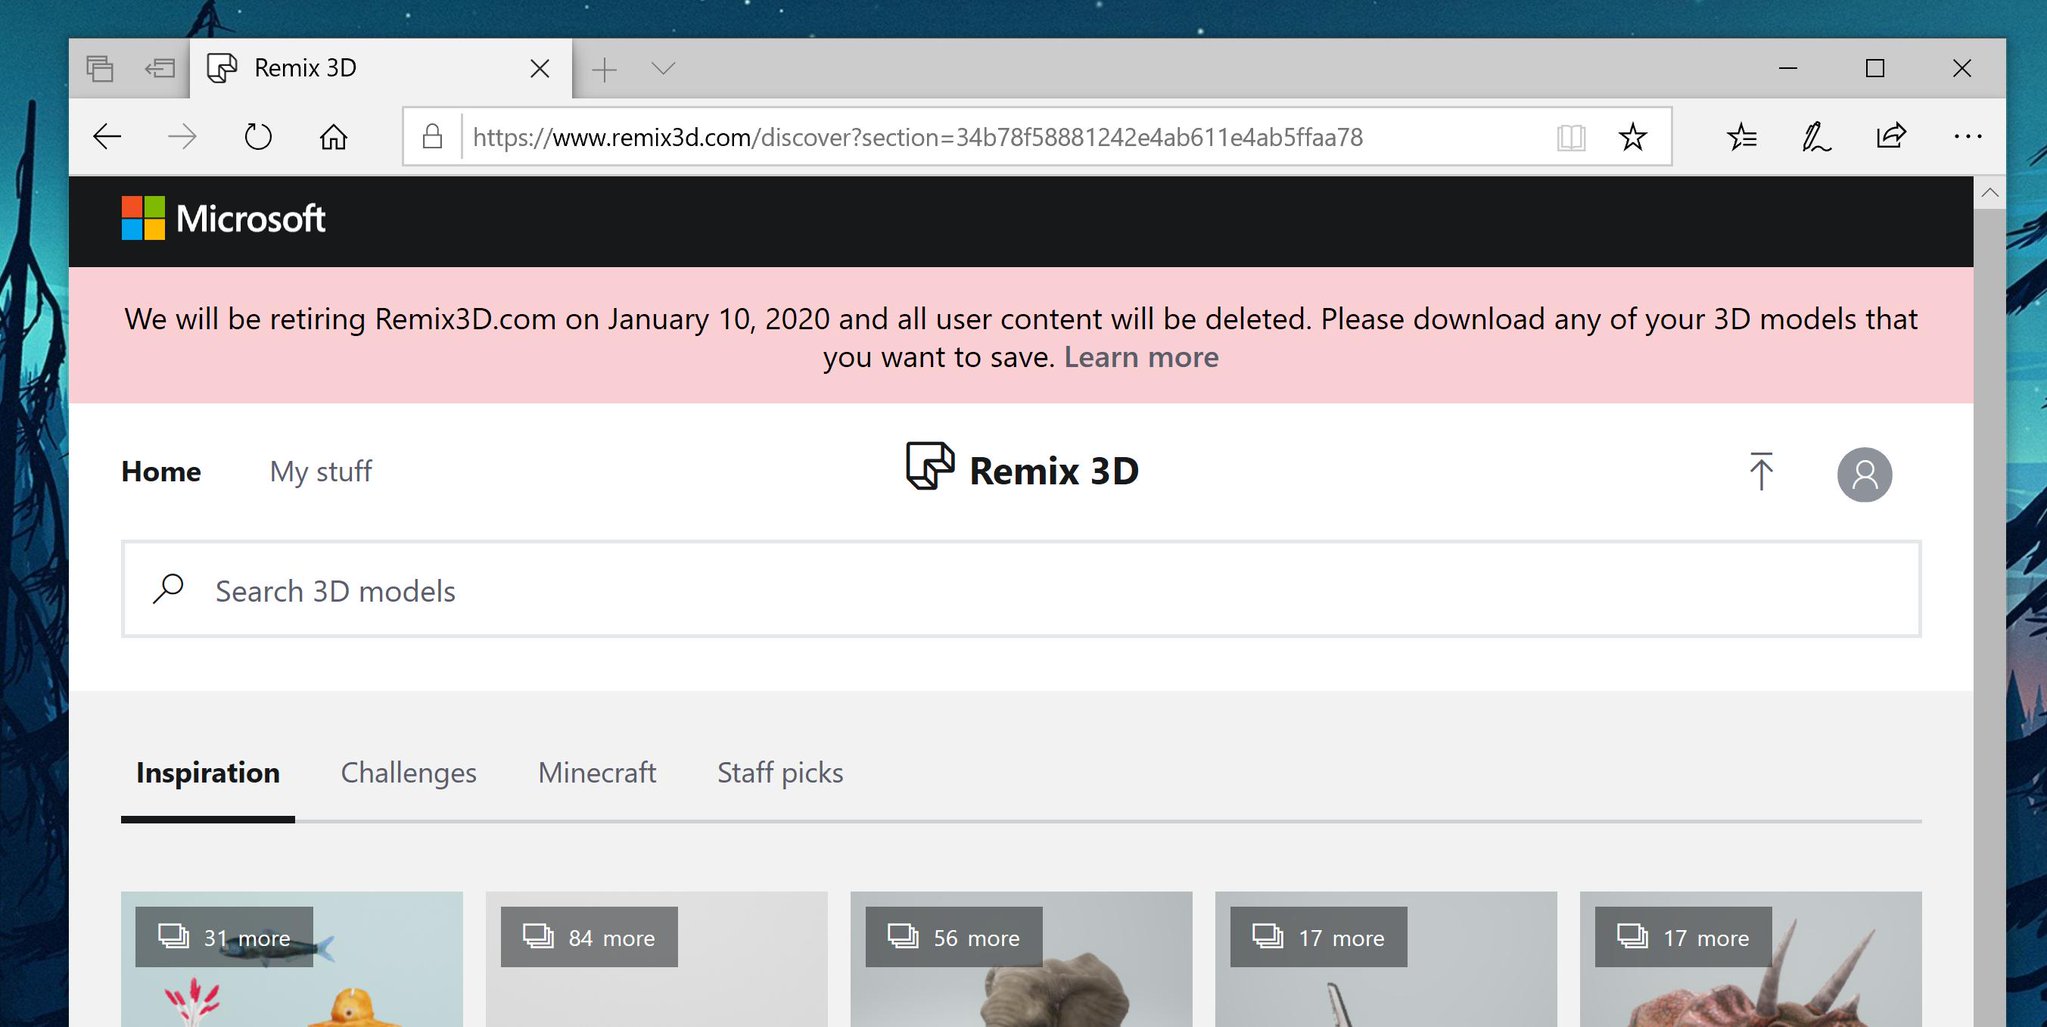Image resolution: width=2047 pixels, height=1027 pixels.
Task: Click the address bar URL
Action: pyautogui.click(x=917, y=137)
